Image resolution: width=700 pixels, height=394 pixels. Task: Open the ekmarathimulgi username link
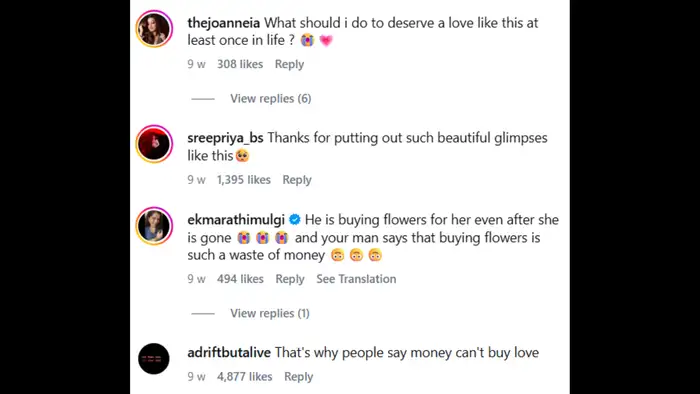(236, 220)
